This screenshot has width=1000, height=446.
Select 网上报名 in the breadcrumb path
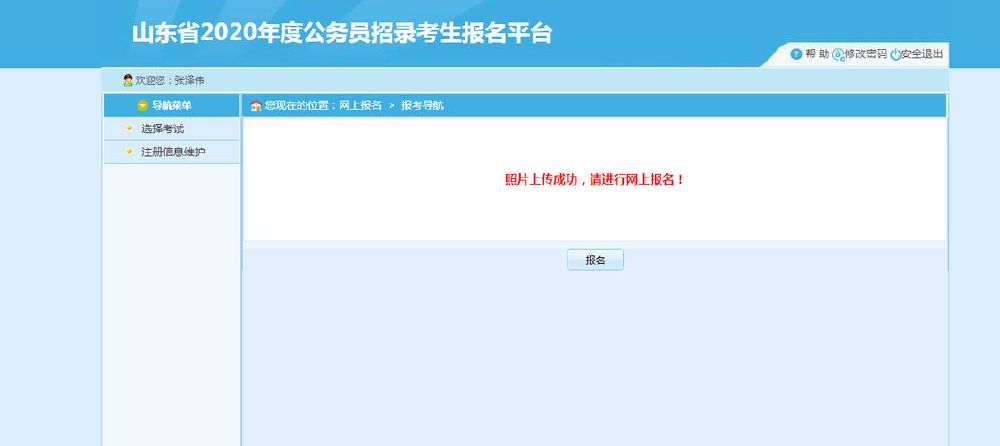click(x=360, y=106)
